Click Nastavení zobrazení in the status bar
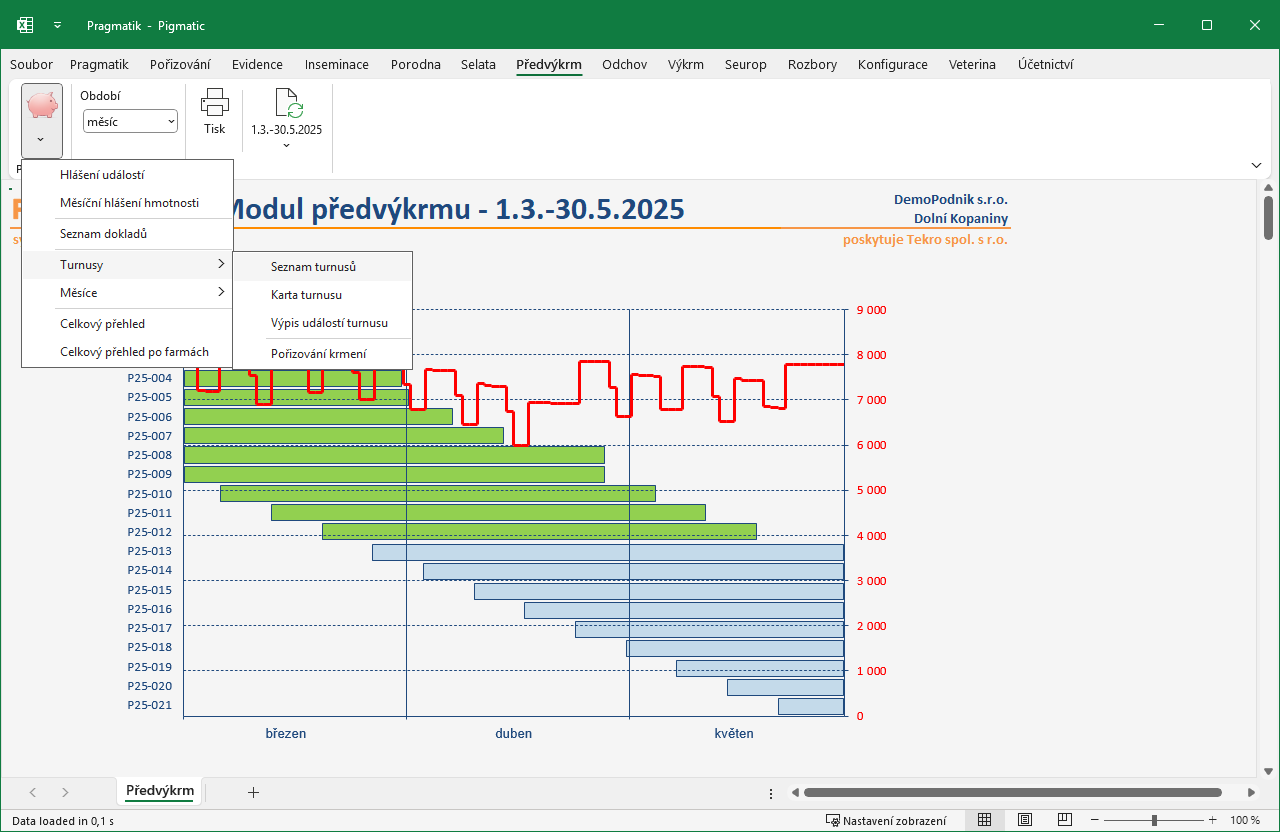This screenshot has height=832, width=1280. (886, 820)
